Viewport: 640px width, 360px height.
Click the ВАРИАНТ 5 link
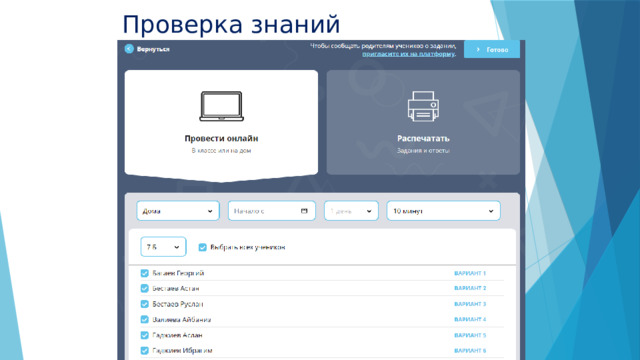coord(470,335)
